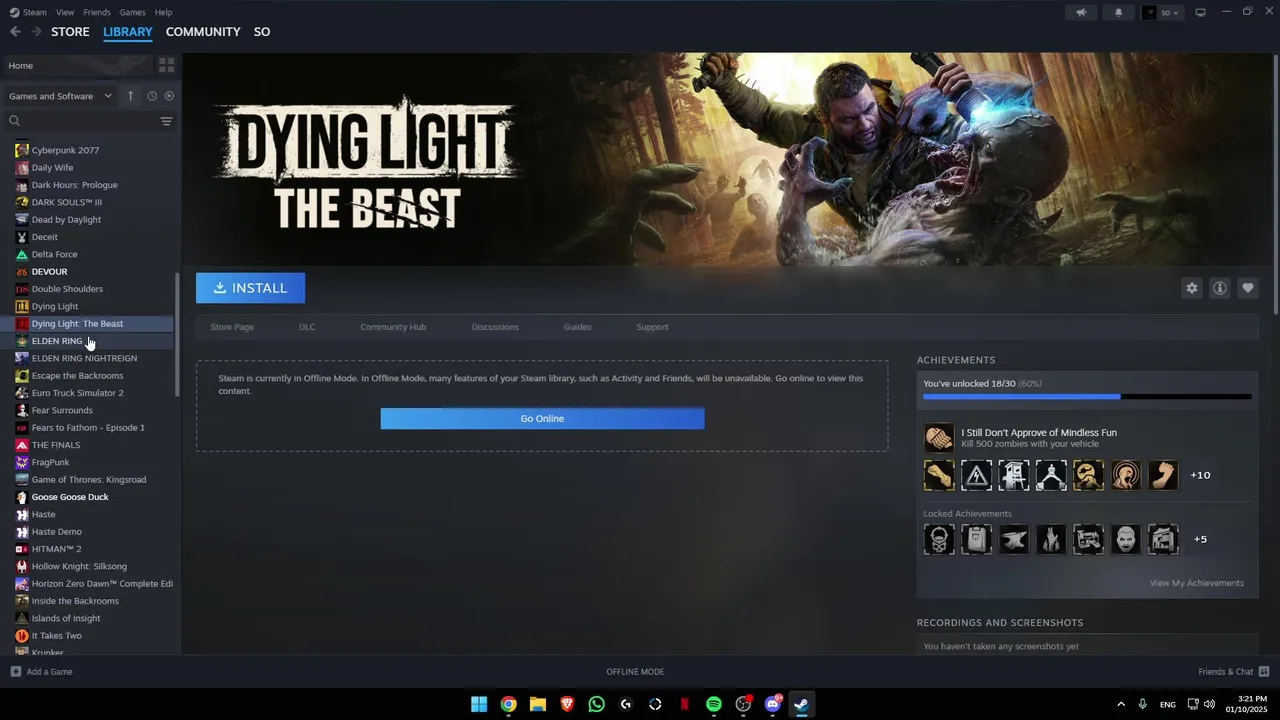Open game settings gear icon
The image size is (1280, 720).
[1192, 288]
